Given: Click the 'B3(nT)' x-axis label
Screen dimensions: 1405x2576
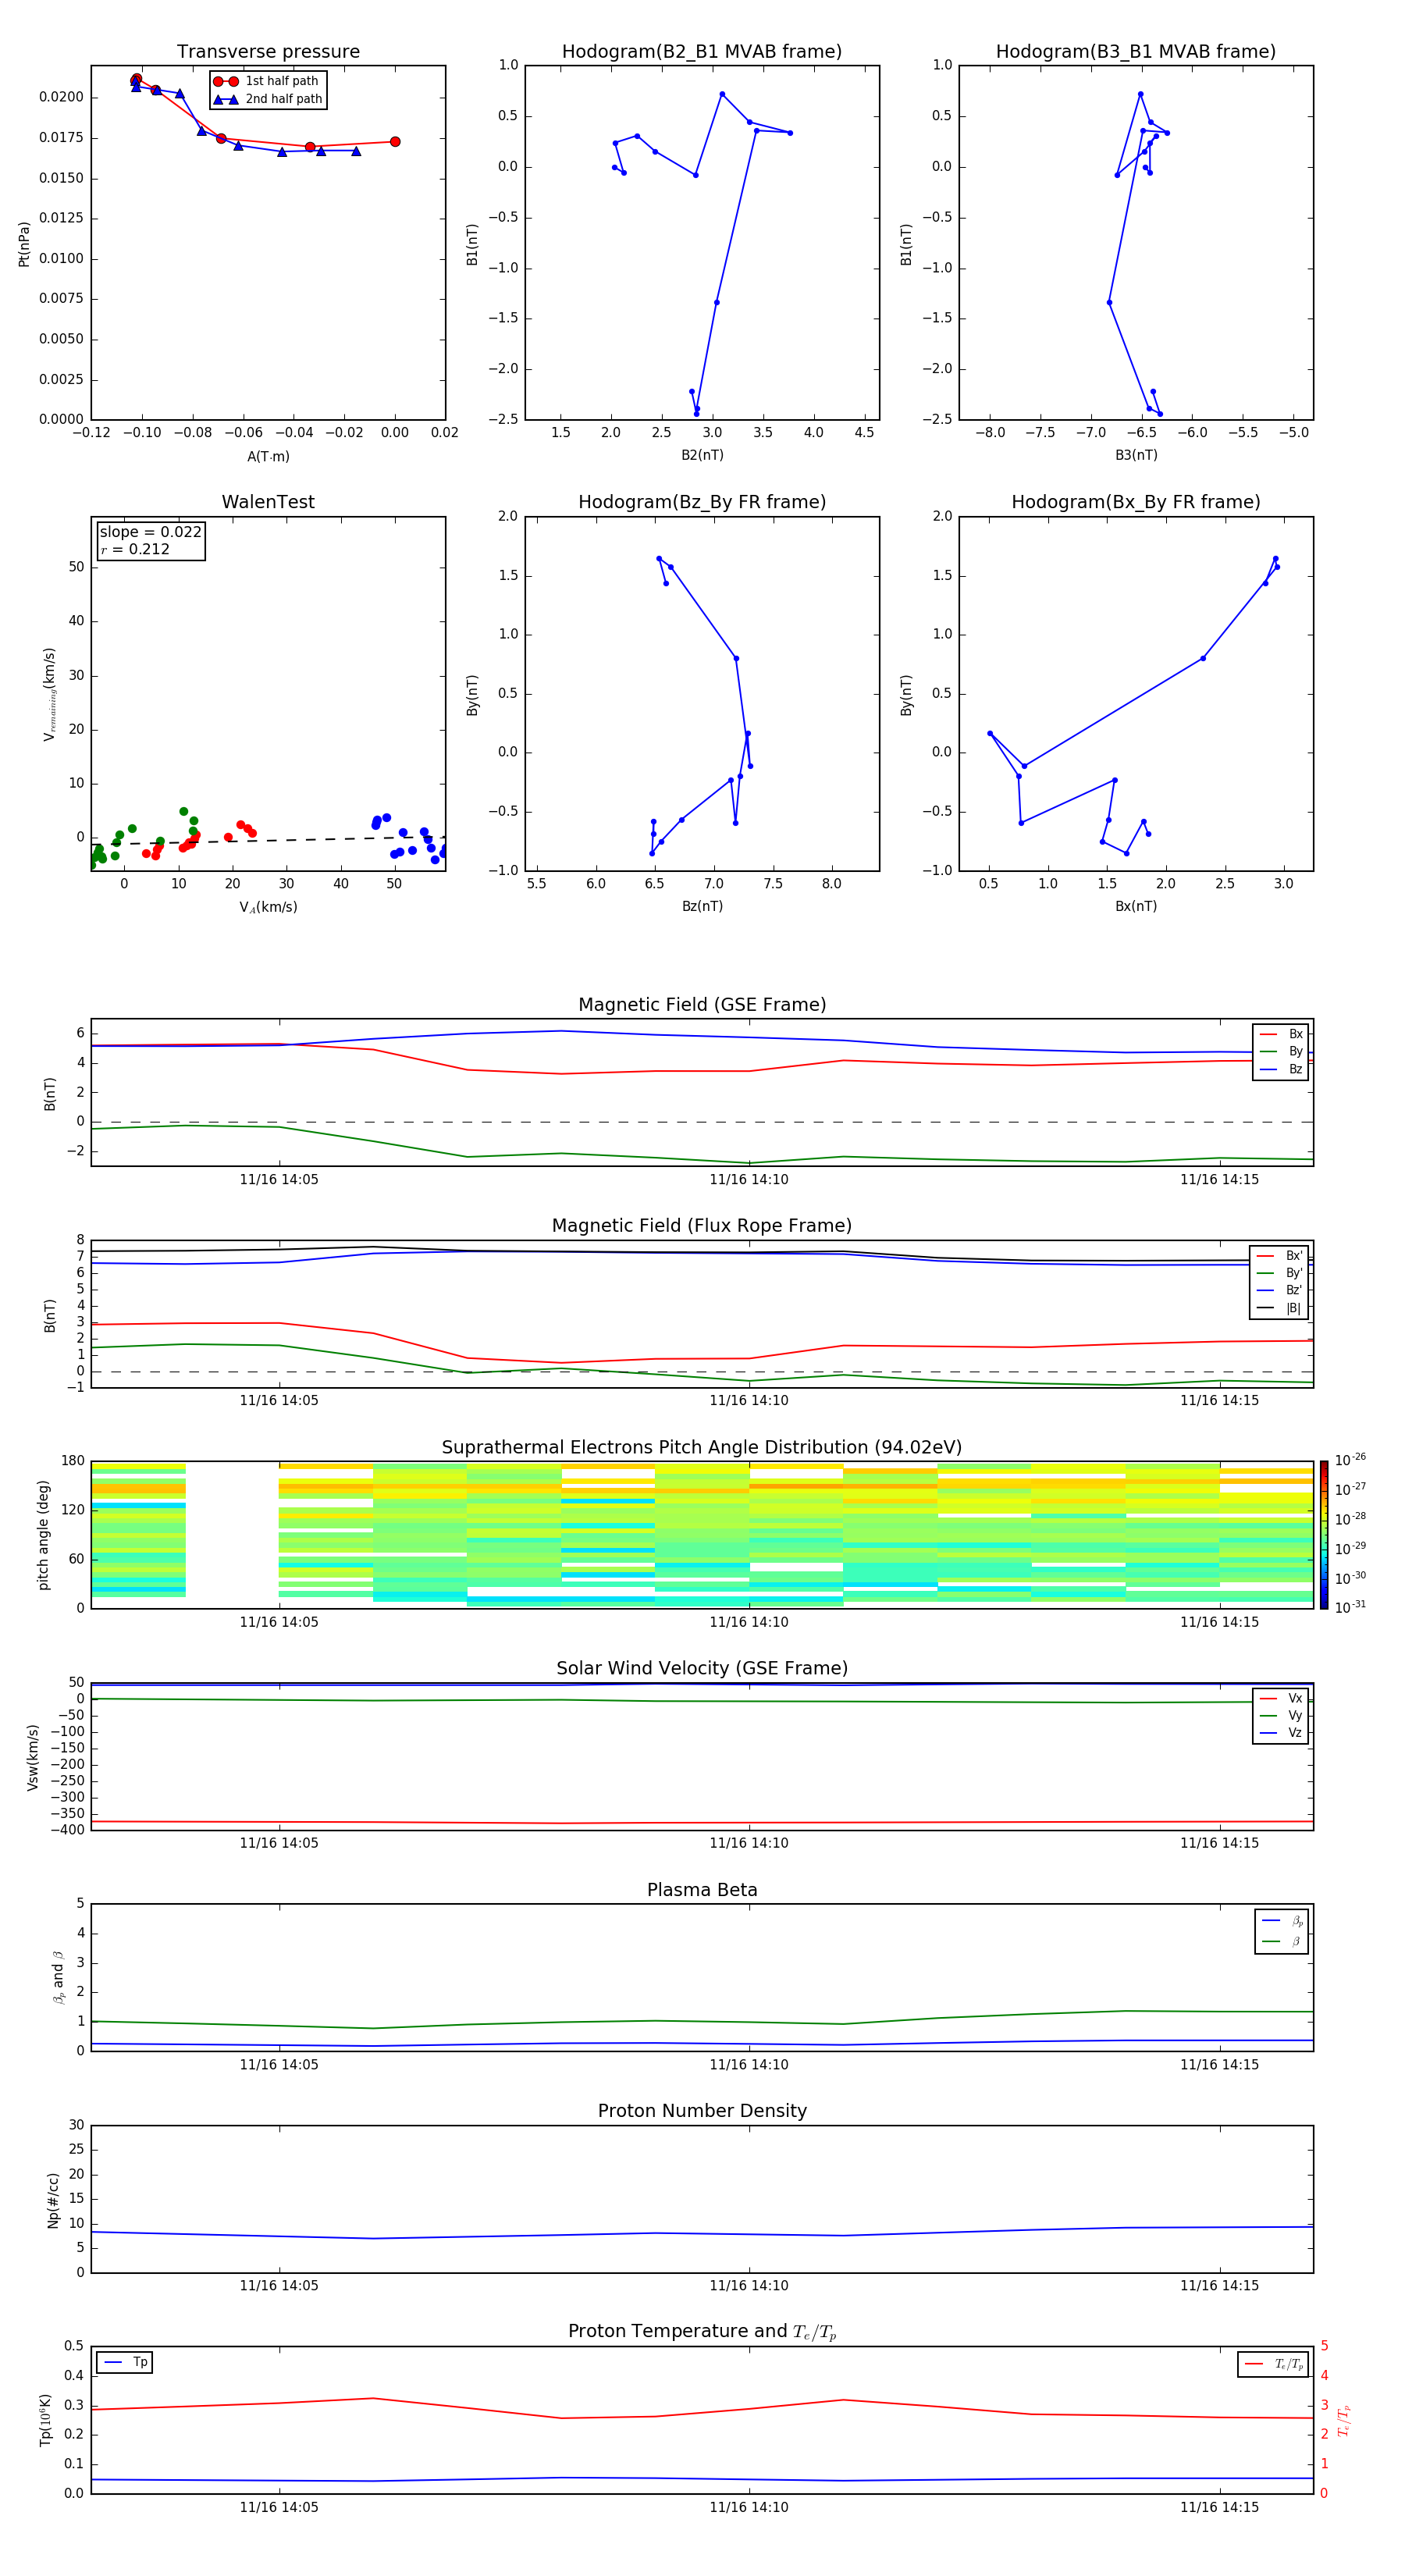Looking at the screenshot, I should point(1136,455).
